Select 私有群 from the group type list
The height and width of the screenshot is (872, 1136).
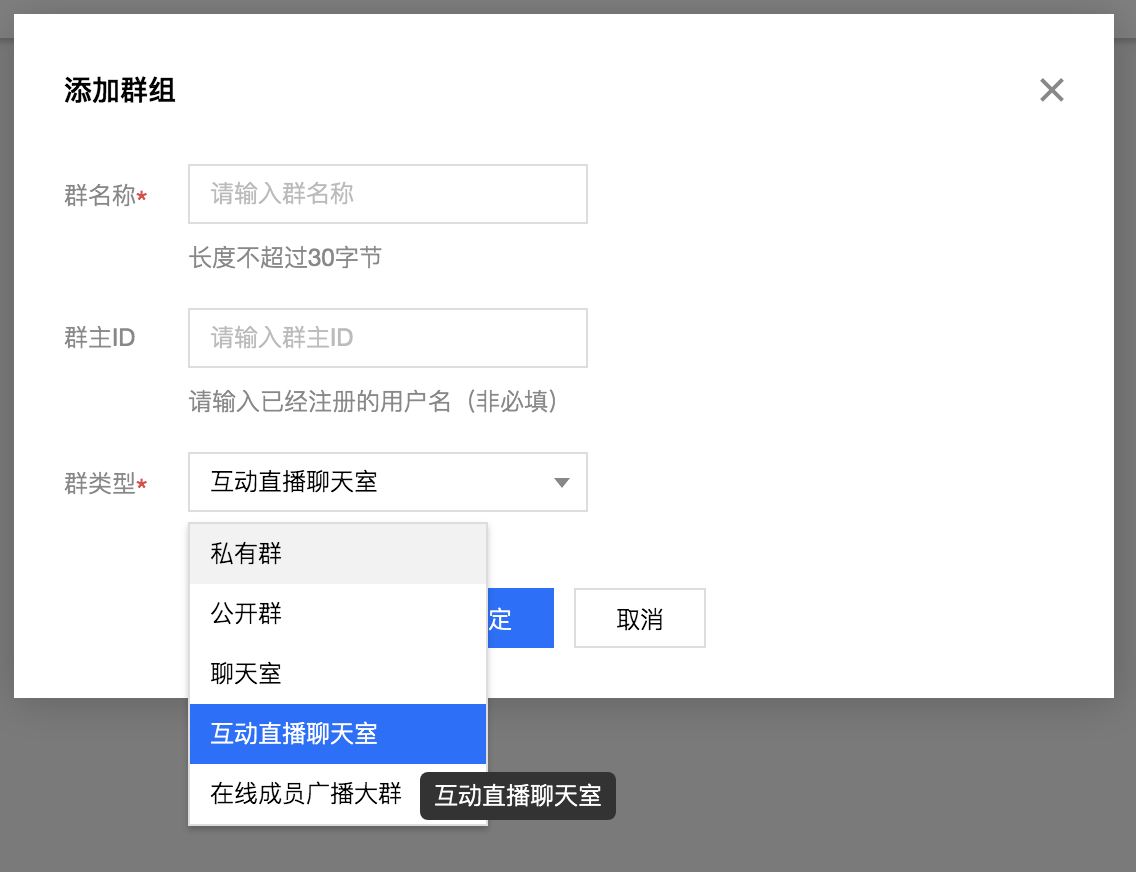tap(245, 553)
